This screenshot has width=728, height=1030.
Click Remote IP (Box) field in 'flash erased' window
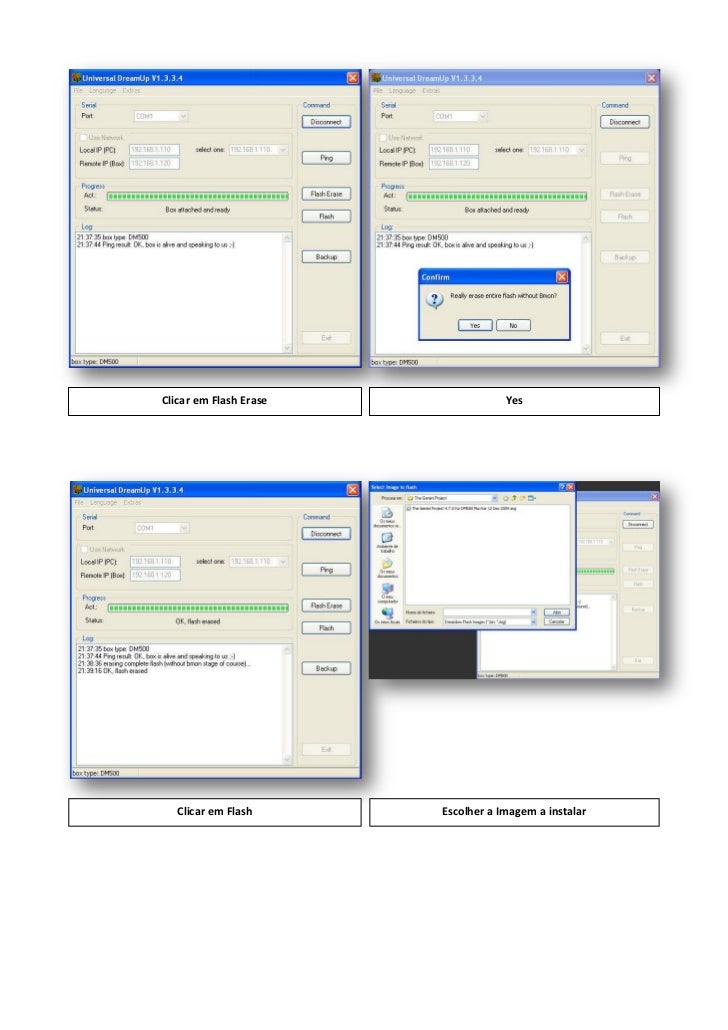click(x=155, y=575)
